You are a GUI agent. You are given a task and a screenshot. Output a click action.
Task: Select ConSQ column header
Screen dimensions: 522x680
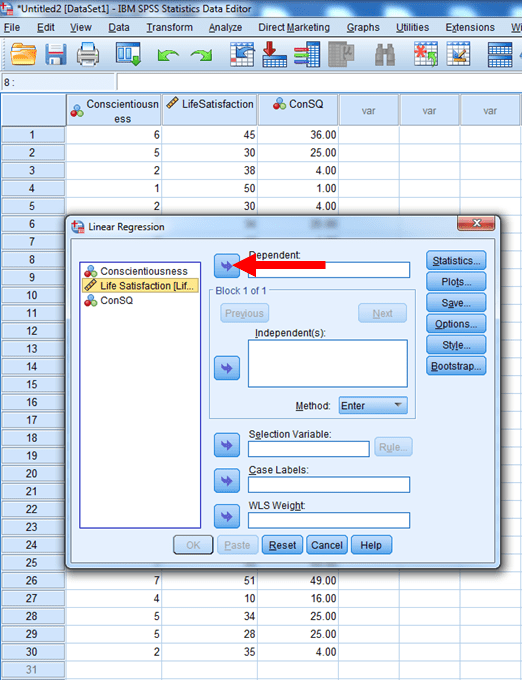tap(298, 110)
